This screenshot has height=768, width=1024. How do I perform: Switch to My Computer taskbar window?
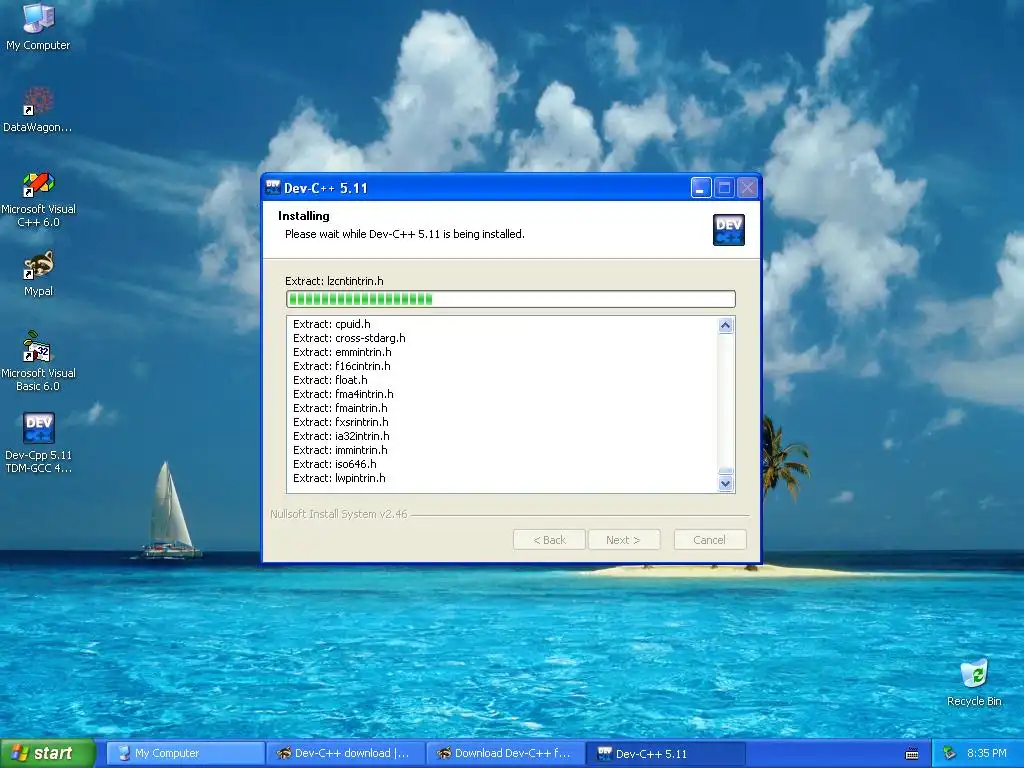pyautogui.click(x=185, y=754)
